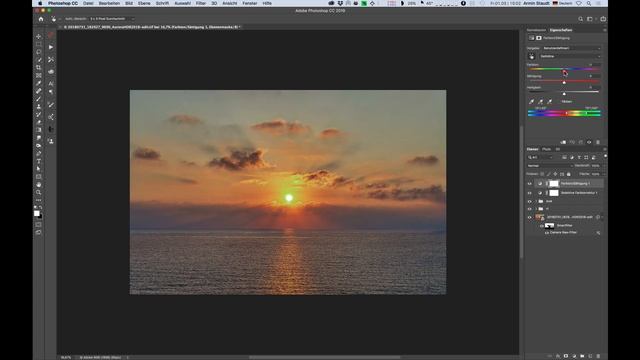Viewport: 640px width, 360px height.
Task: Open the Bearbeiten menu
Action: point(109,3)
